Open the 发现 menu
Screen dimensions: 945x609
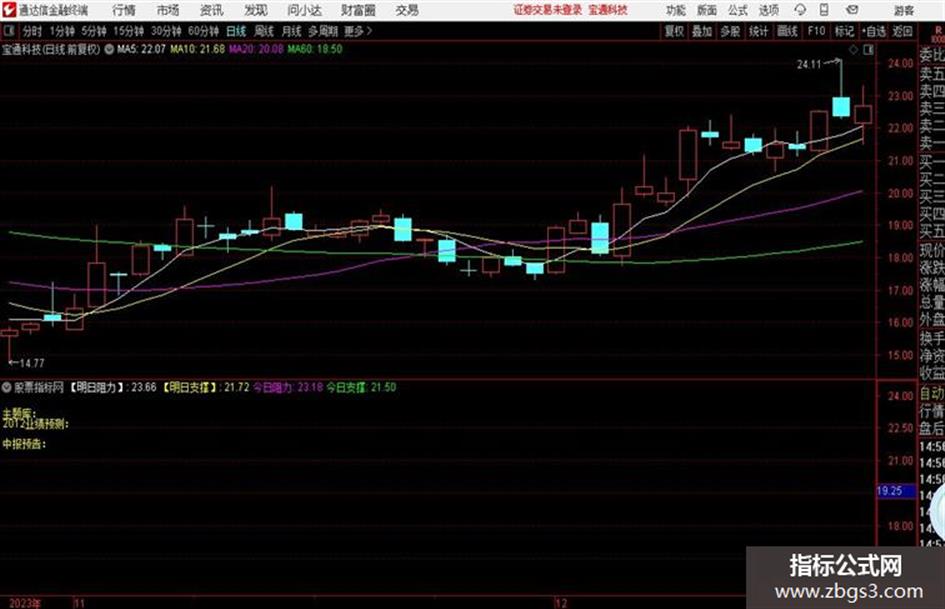click(x=256, y=10)
